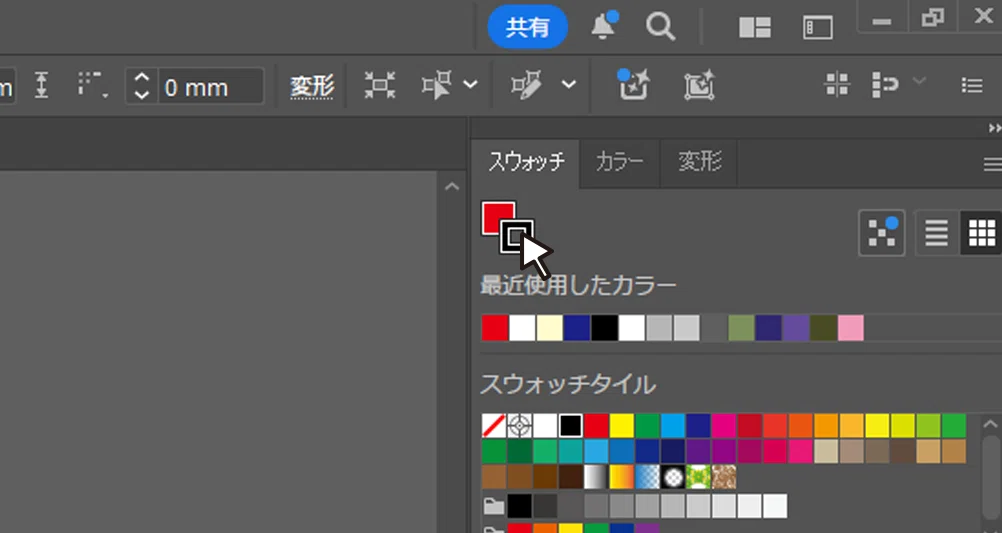Open the swatches panel hamburger menu
The image size is (1002, 533).
click(992, 165)
